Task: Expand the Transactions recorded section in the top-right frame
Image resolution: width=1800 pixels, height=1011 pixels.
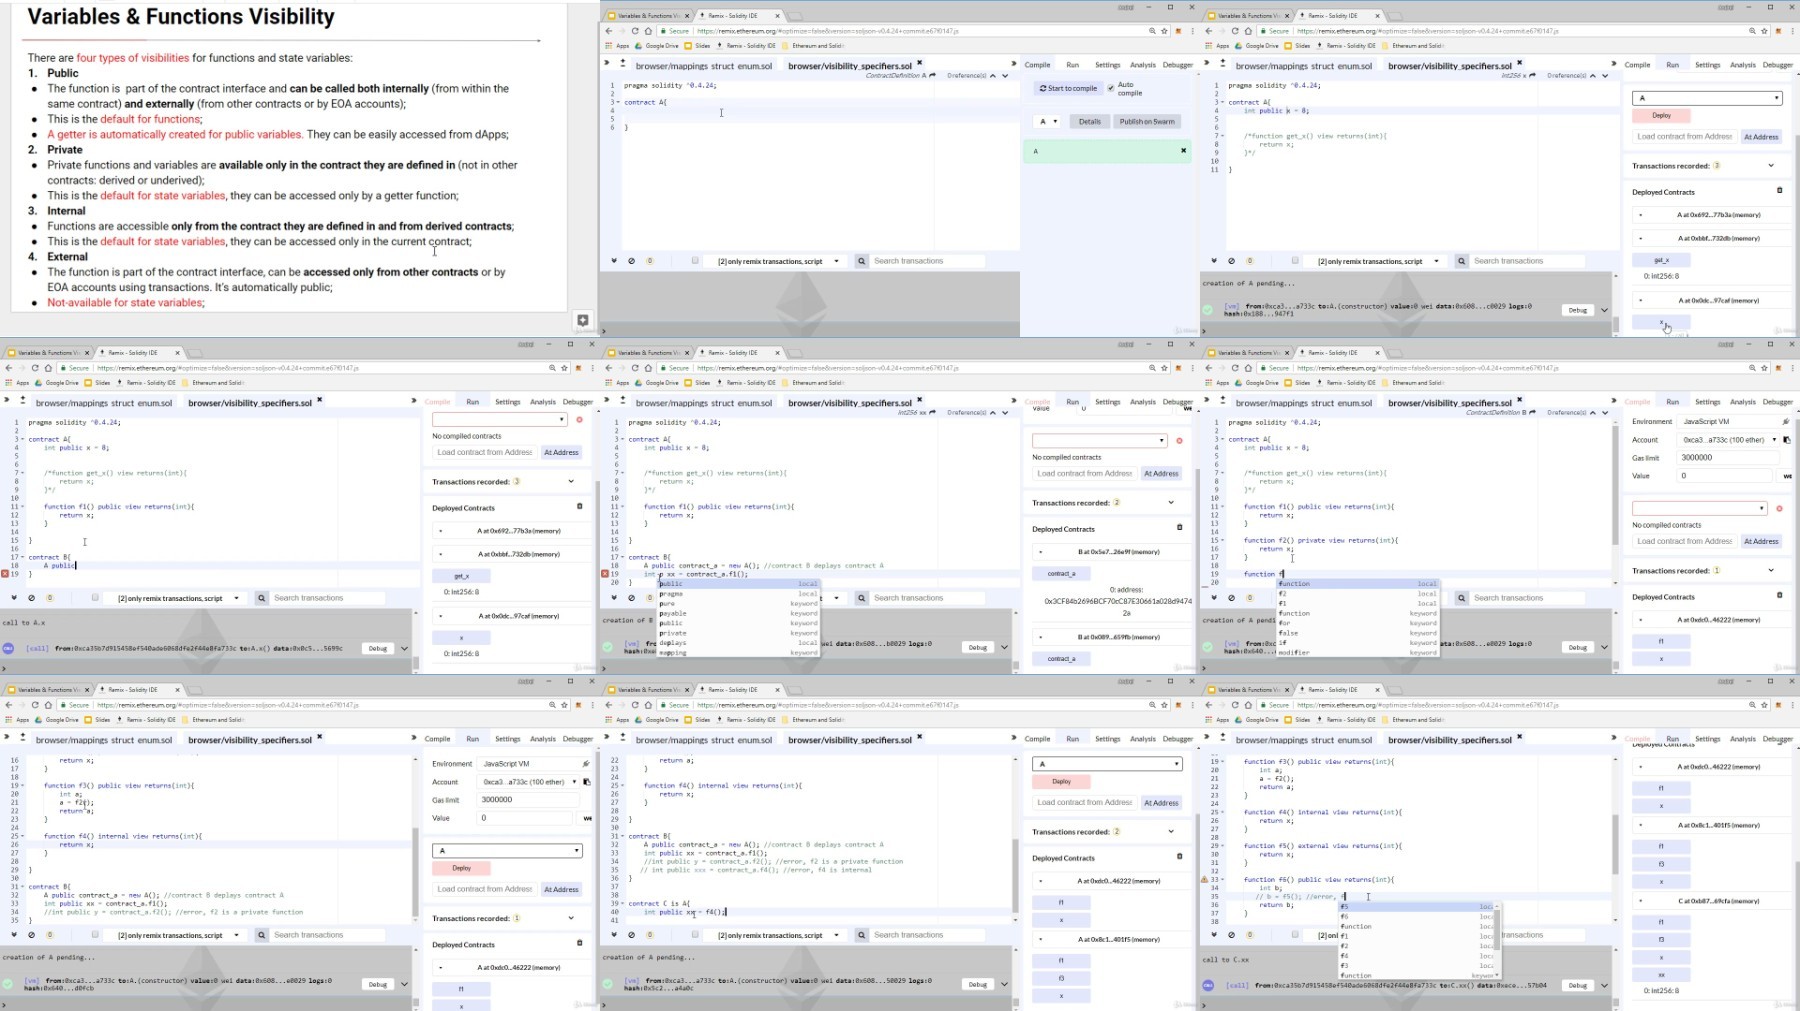Action: coord(1771,166)
